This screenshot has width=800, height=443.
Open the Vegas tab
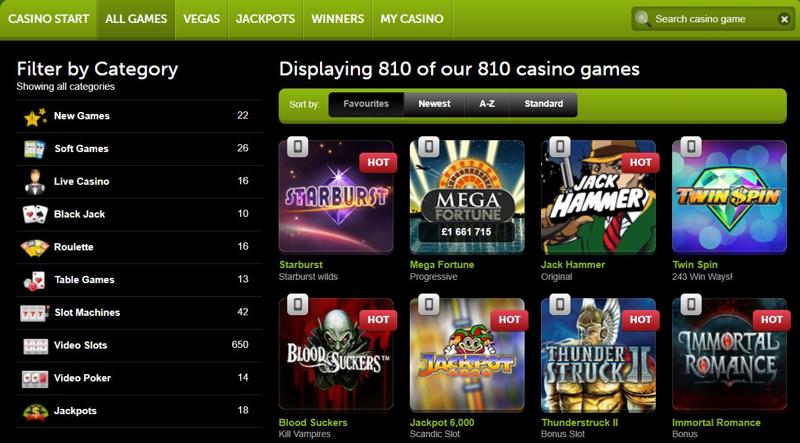pos(202,19)
